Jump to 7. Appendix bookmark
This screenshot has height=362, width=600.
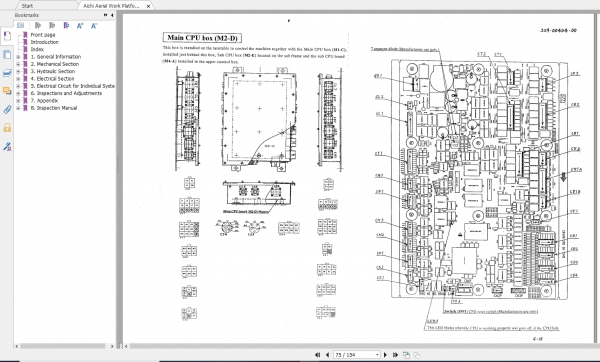[44, 101]
